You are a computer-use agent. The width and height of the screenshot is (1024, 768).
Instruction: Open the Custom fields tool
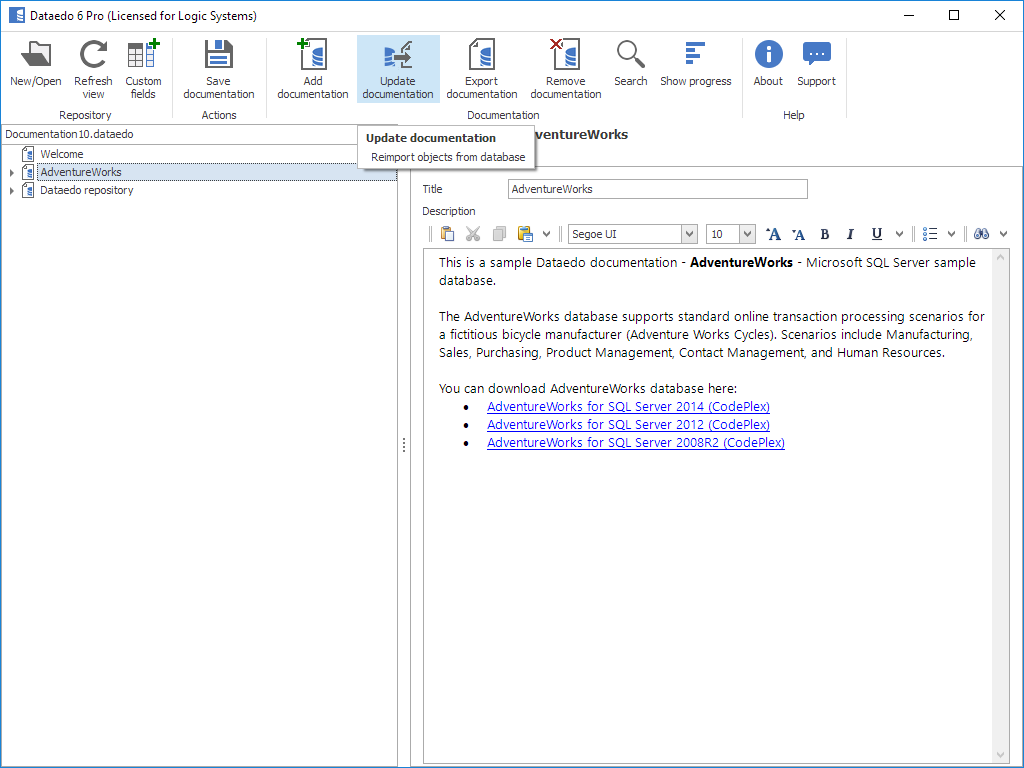143,56
